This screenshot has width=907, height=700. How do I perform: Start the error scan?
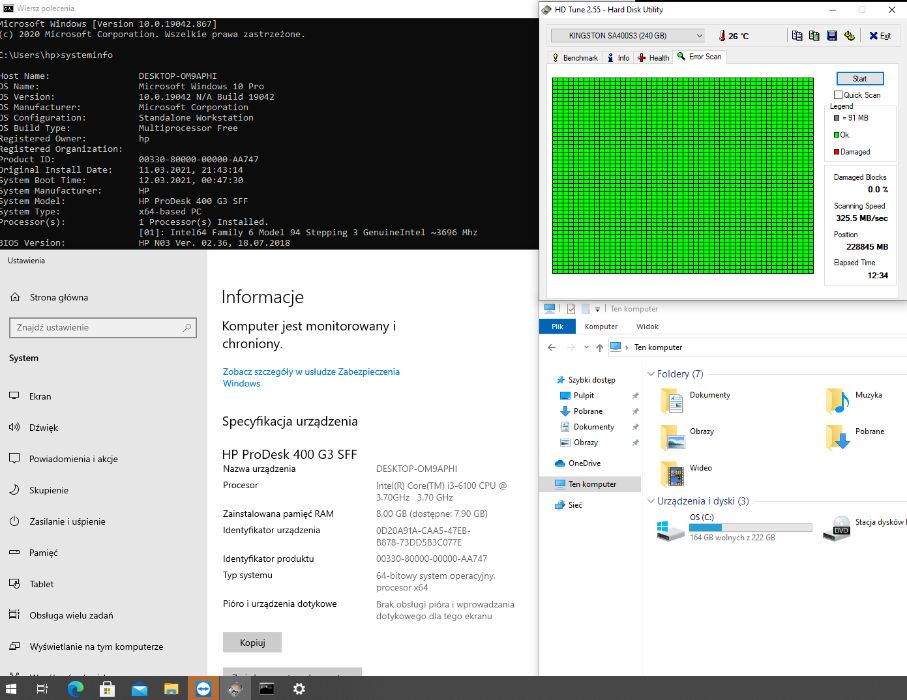click(860, 79)
